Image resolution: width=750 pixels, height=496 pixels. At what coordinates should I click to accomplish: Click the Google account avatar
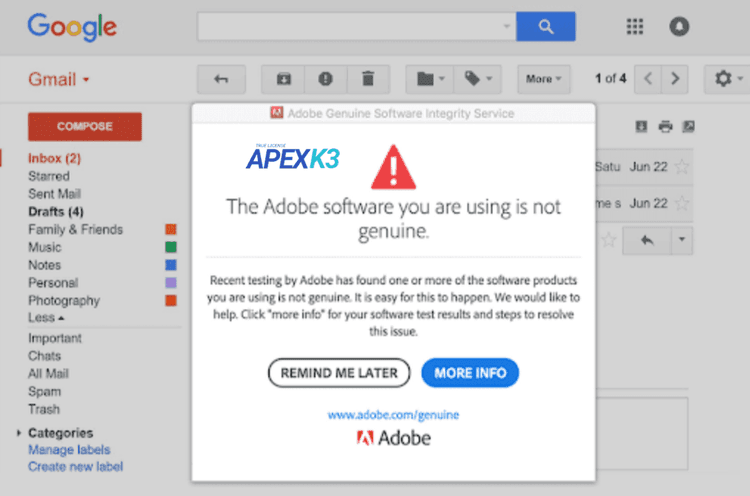coord(680,27)
